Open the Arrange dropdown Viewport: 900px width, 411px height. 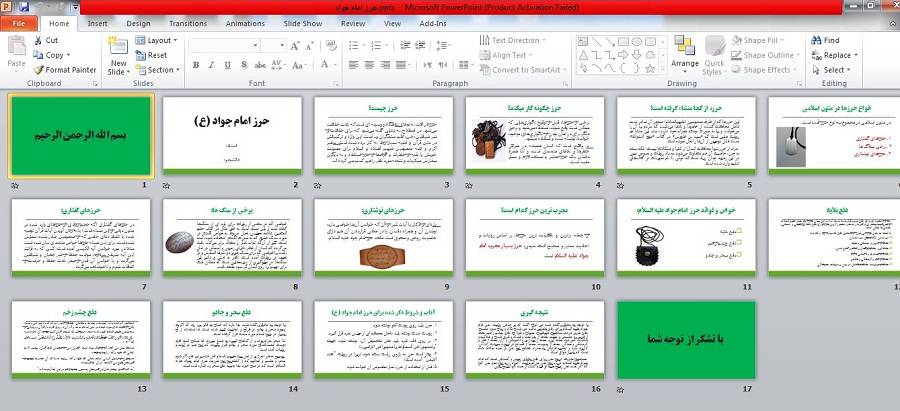click(x=685, y=55)
